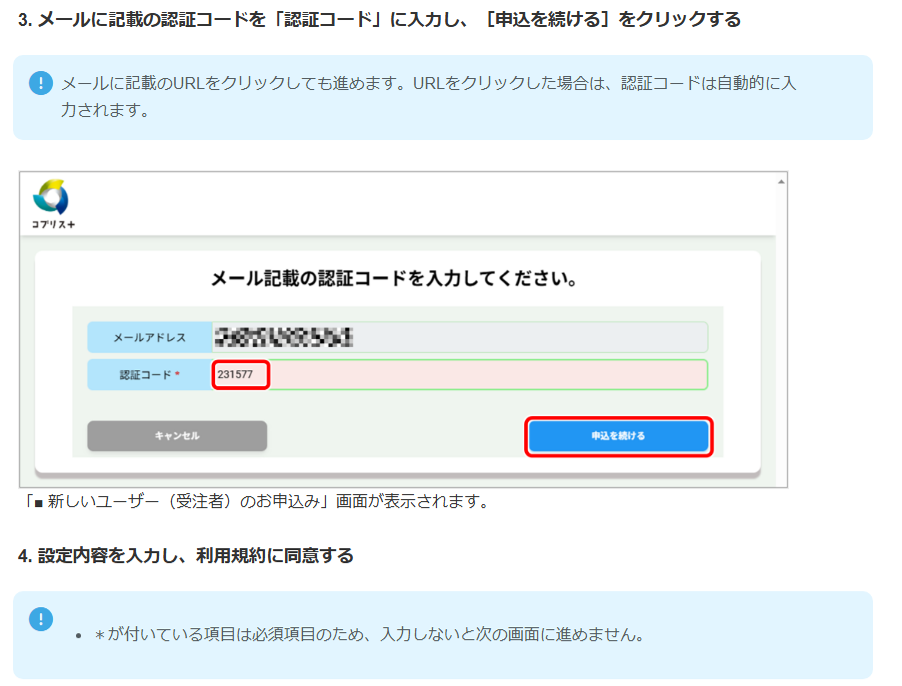902x686 pixels.
Task: Select the メールアドレス label cell
Action: click(149, 337)
